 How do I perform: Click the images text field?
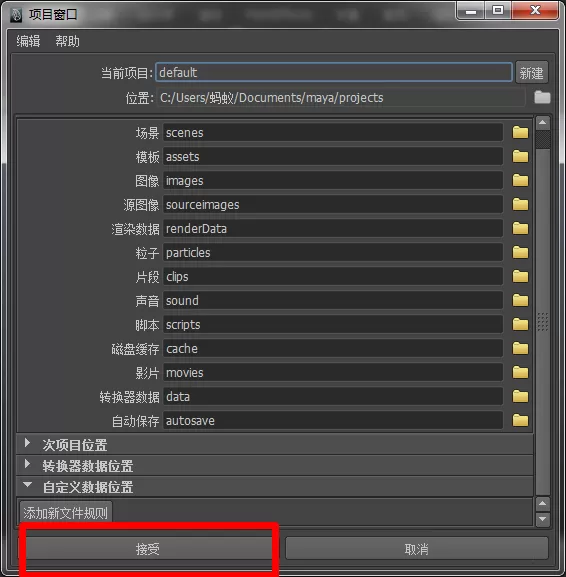333,180
